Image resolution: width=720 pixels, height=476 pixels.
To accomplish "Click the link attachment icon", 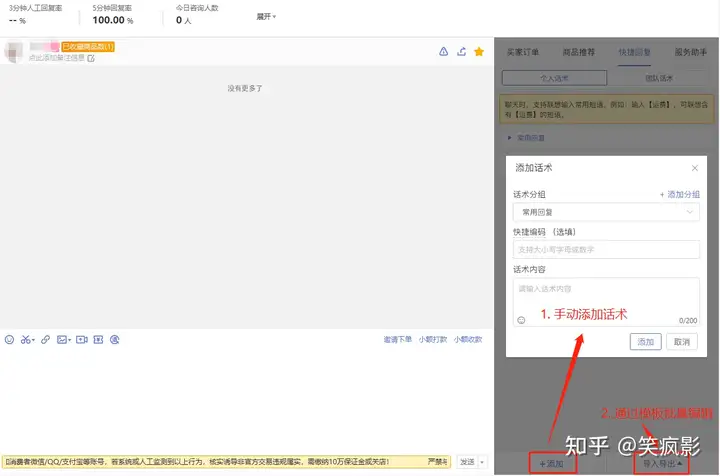I will 45,340.
